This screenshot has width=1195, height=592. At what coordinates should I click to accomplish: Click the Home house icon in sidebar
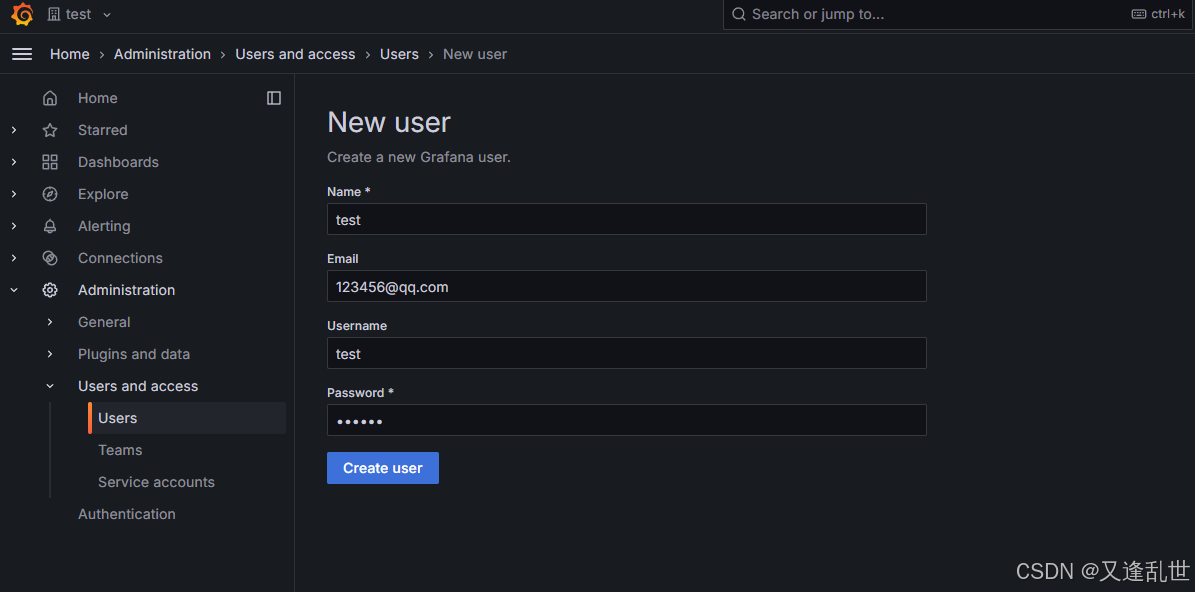pos(50,98)
